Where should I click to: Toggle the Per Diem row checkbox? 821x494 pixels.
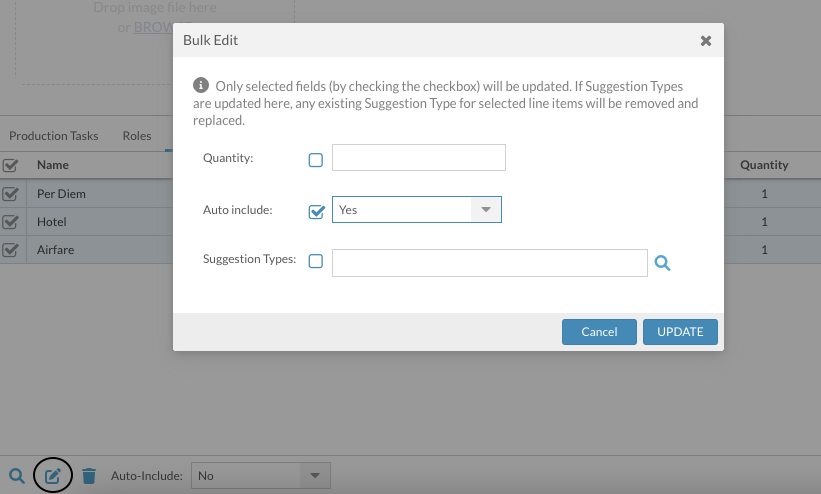coord(11,194)
